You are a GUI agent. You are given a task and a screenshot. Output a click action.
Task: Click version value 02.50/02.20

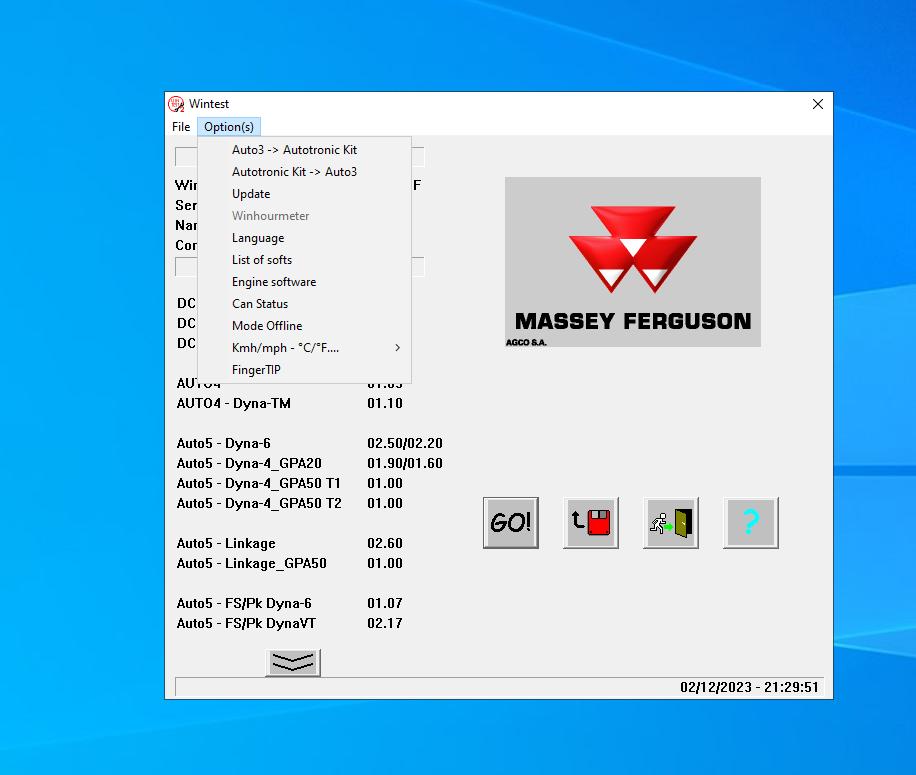click(405, 443)
